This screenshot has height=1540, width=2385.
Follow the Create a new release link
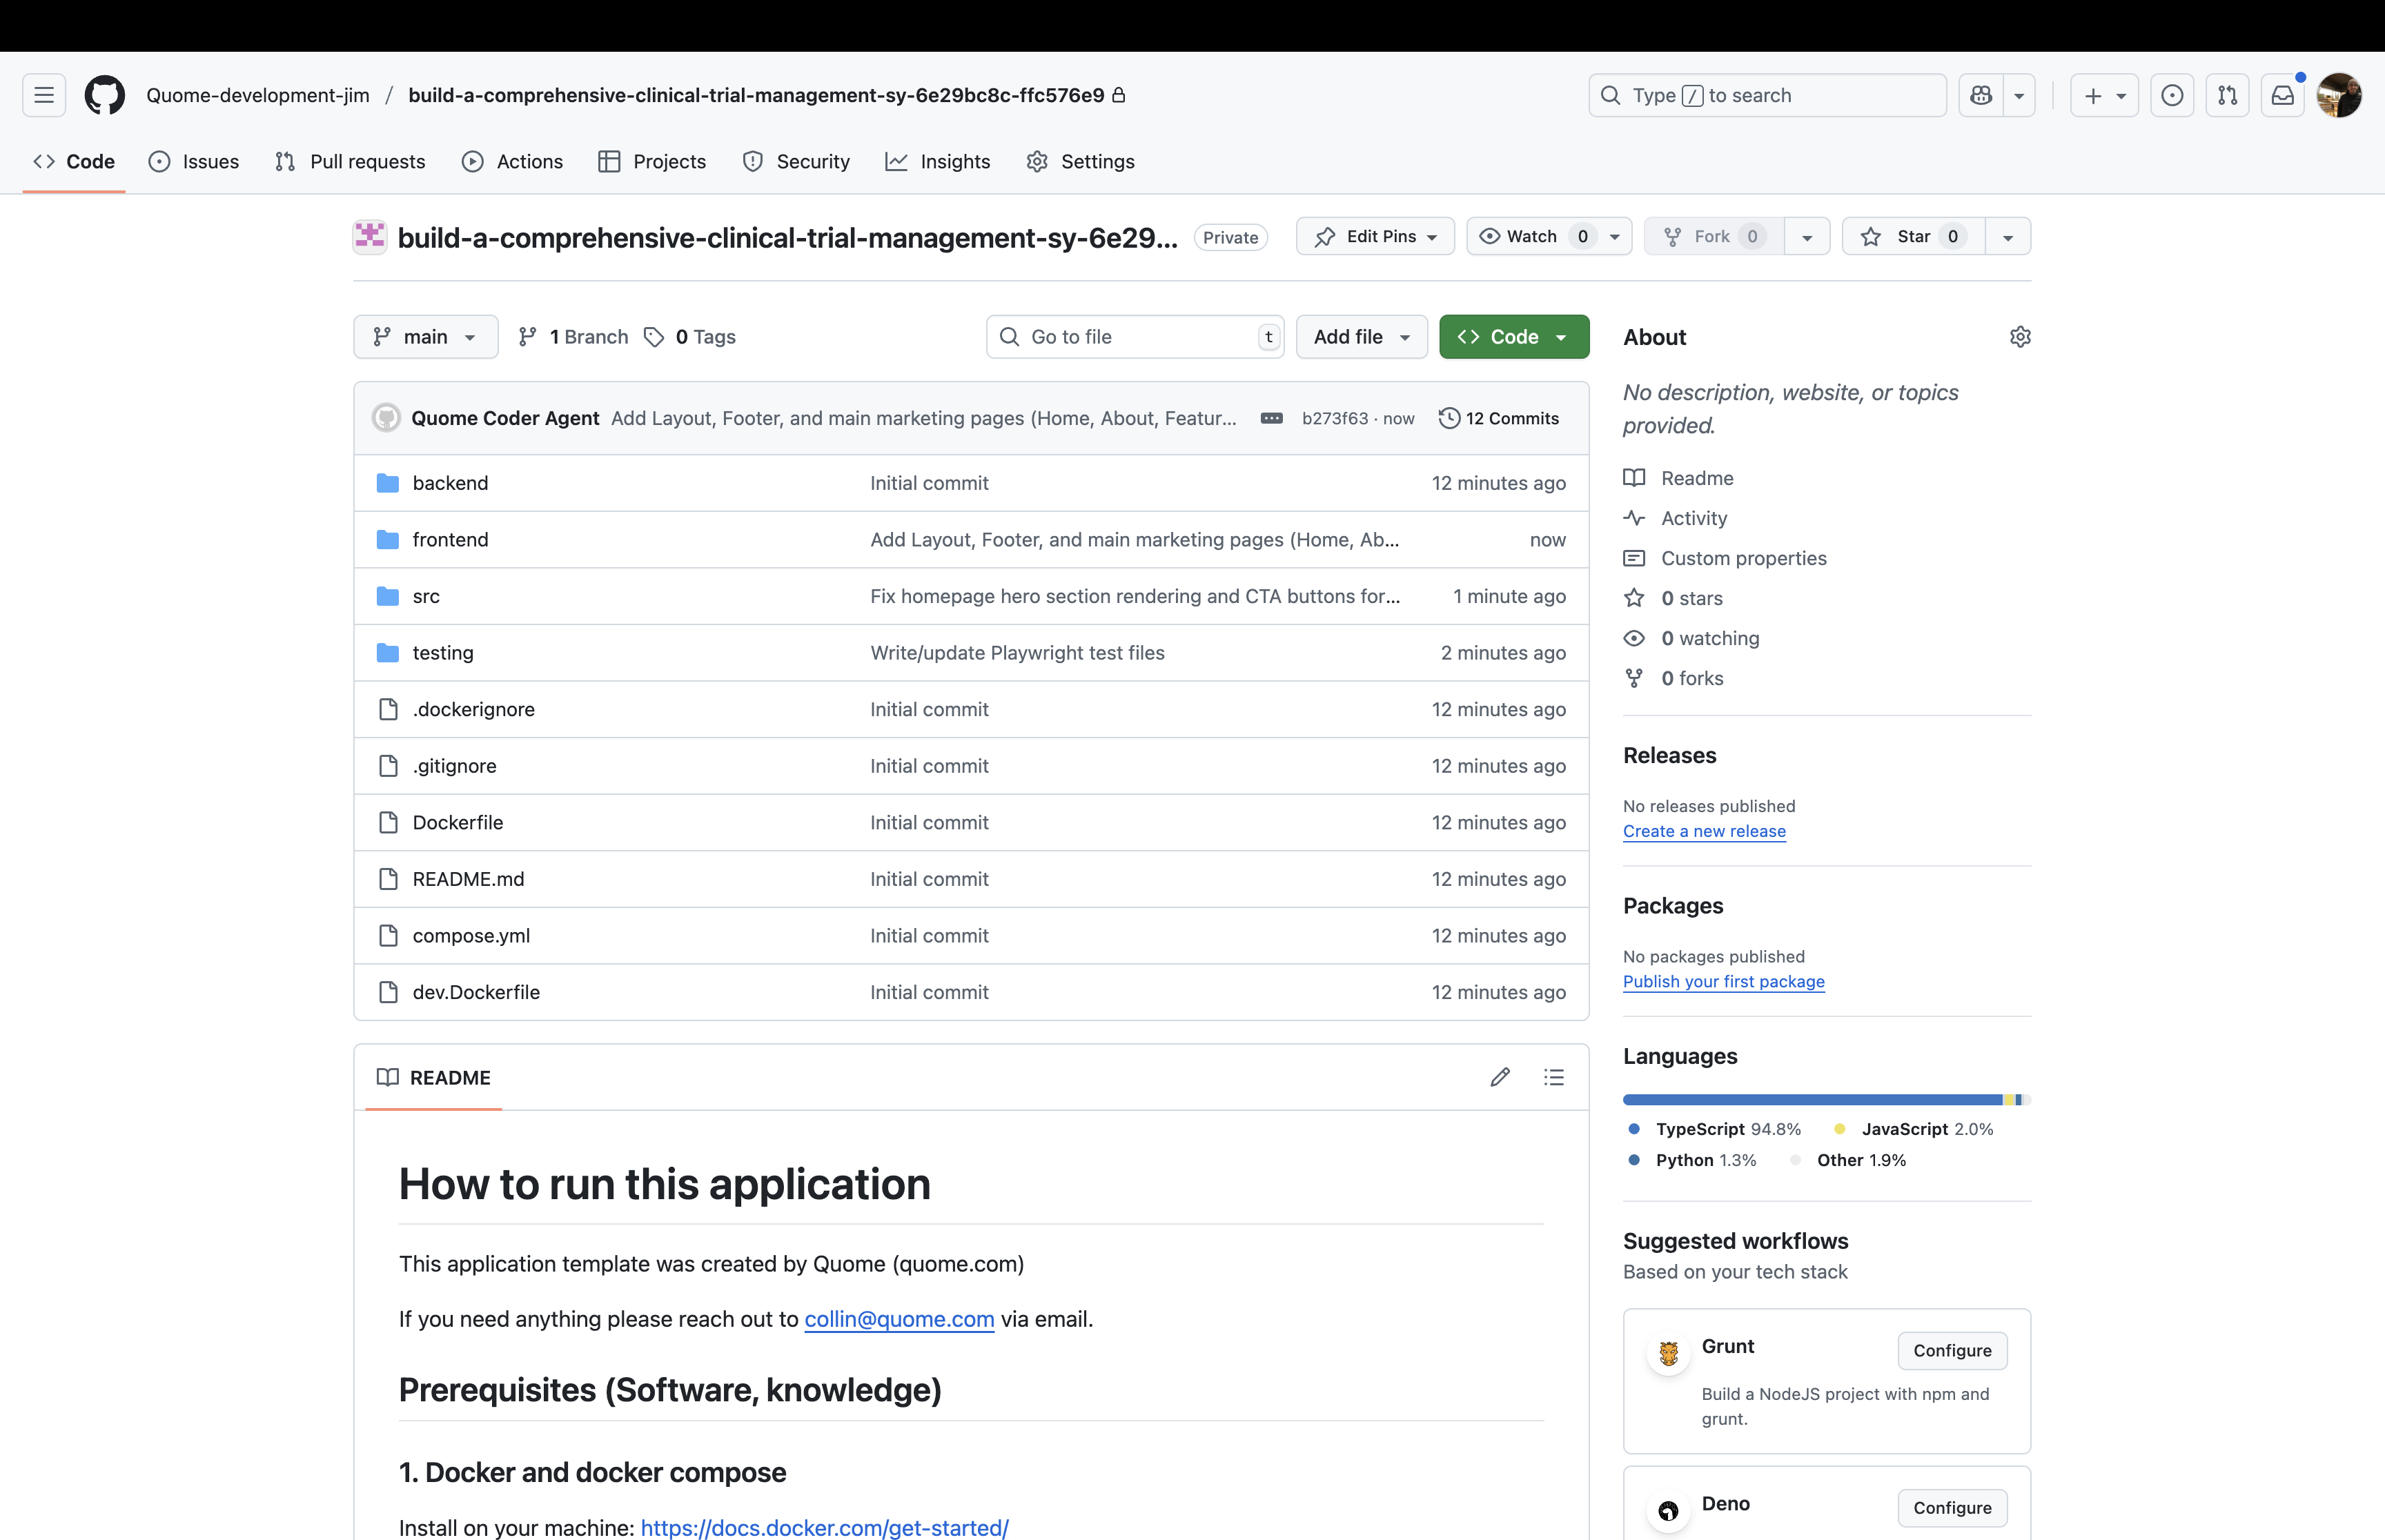point(1704,831)
